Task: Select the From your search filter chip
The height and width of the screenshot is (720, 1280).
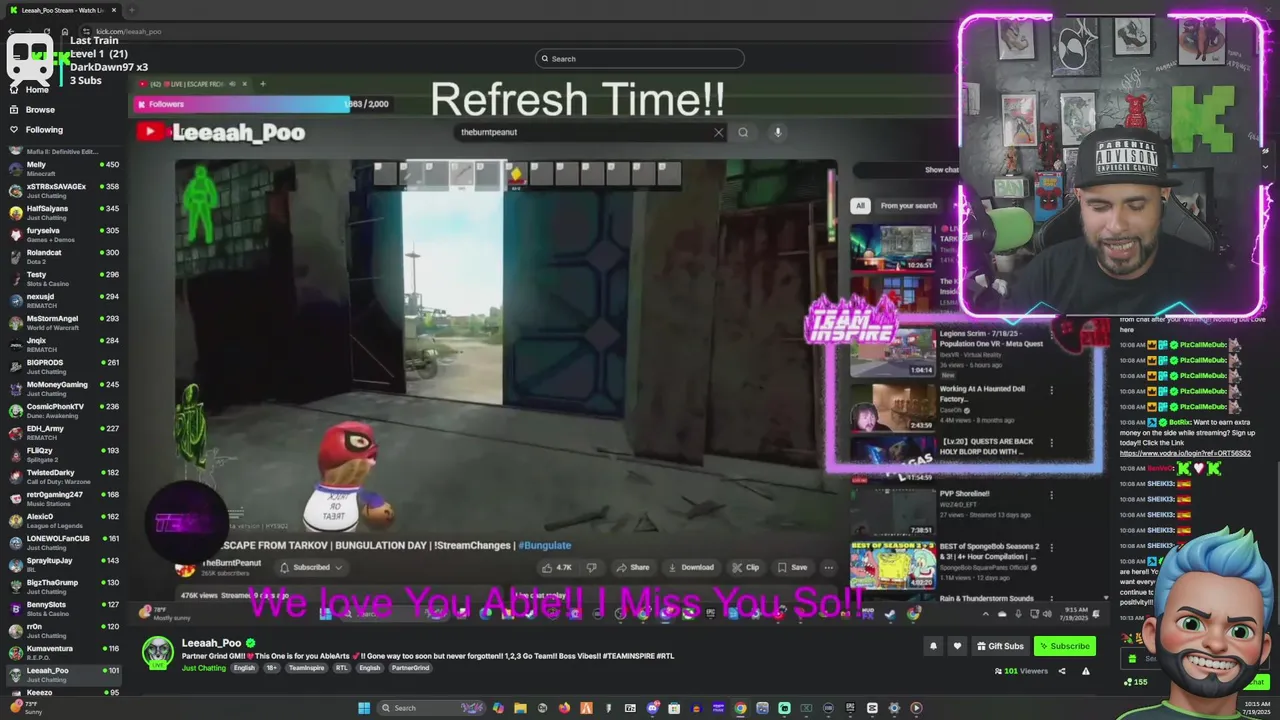Action: (908, 205)
